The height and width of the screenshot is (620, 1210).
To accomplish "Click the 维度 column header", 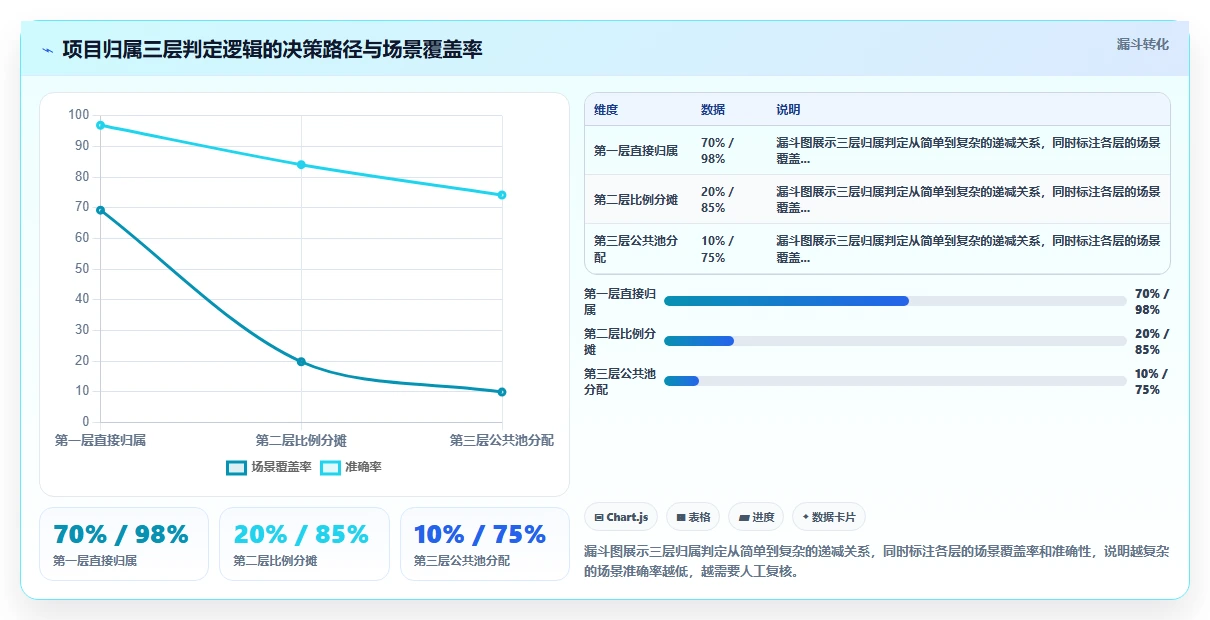I will 606,110.
